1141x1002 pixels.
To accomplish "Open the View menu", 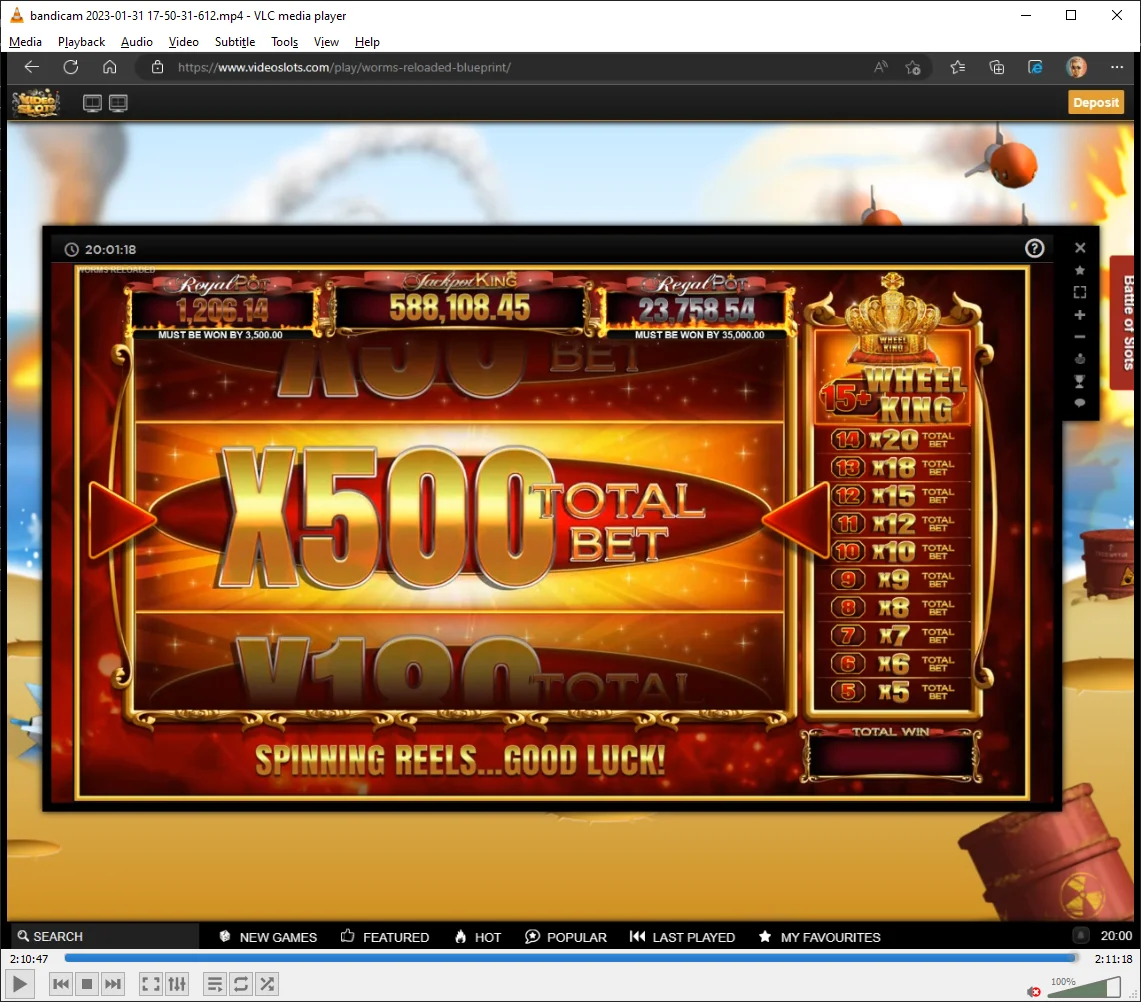I will 326,42.
